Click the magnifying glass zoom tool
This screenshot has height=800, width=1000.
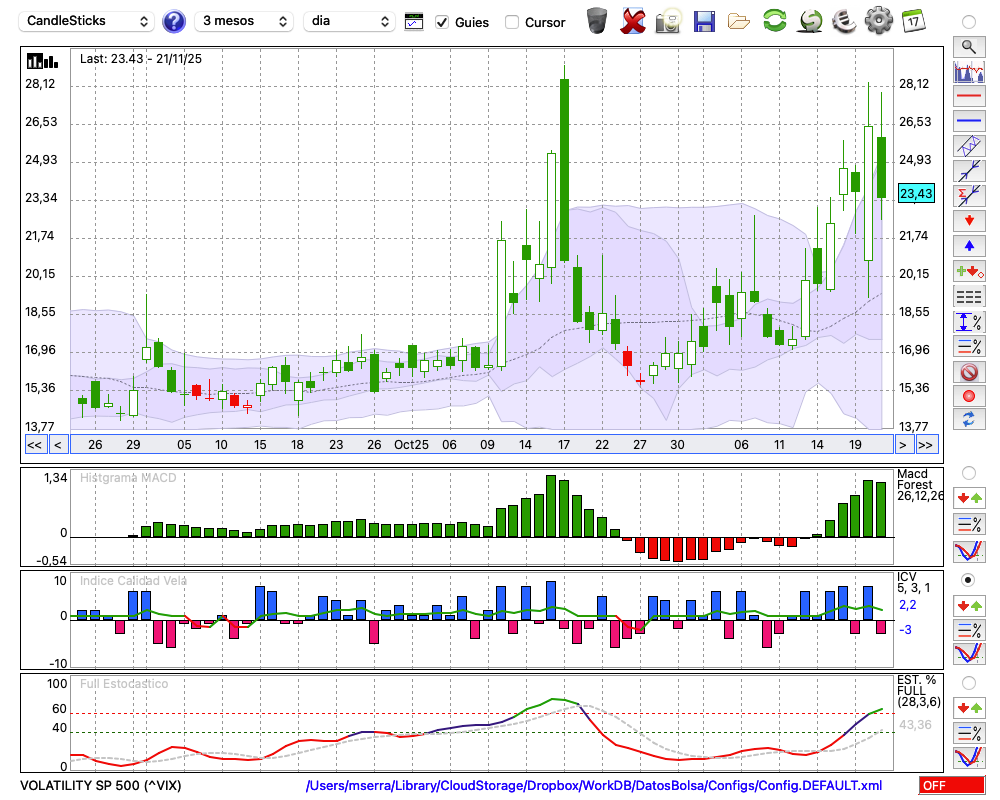click(x=968, y=46)
